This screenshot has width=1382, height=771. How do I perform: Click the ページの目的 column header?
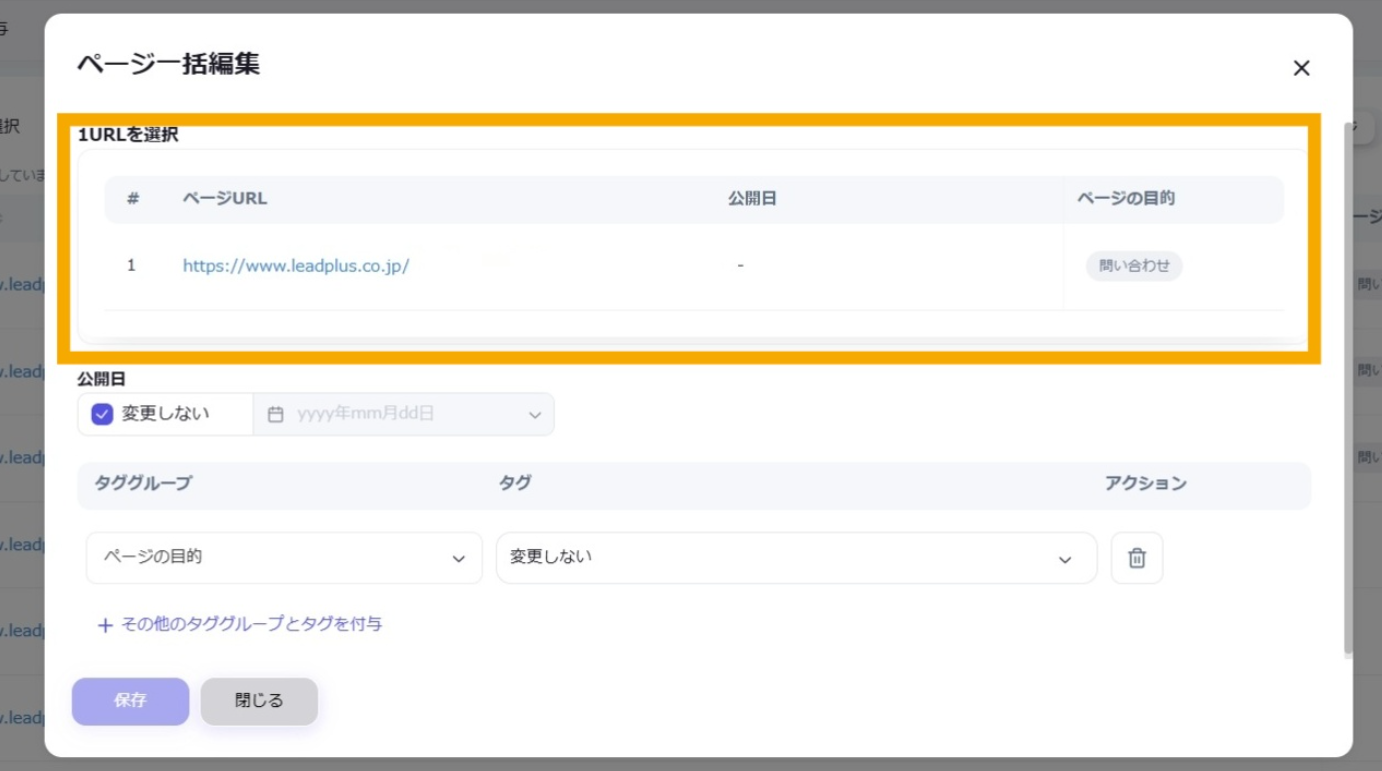coord(1125,198)
